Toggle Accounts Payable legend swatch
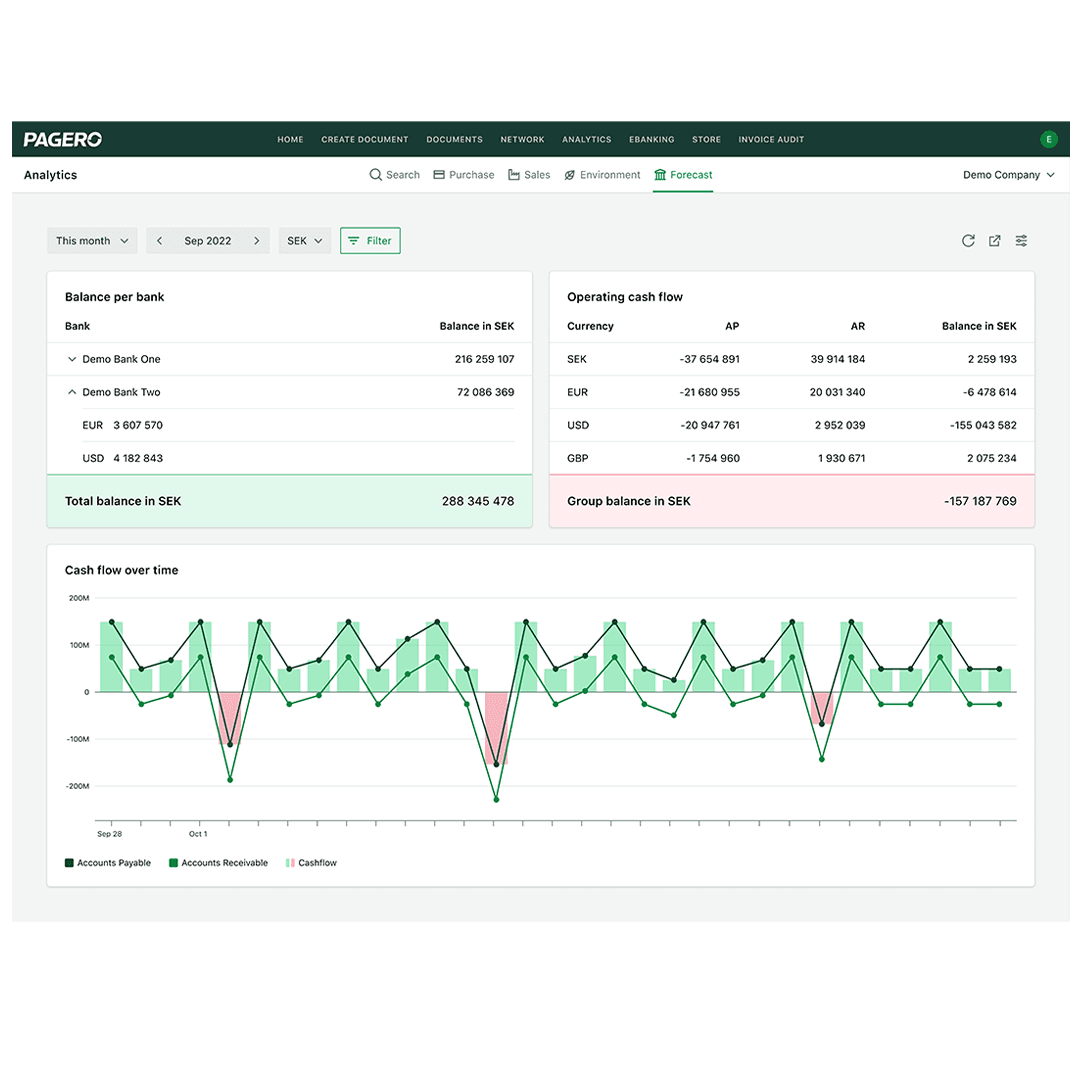 tap(69, 862)
